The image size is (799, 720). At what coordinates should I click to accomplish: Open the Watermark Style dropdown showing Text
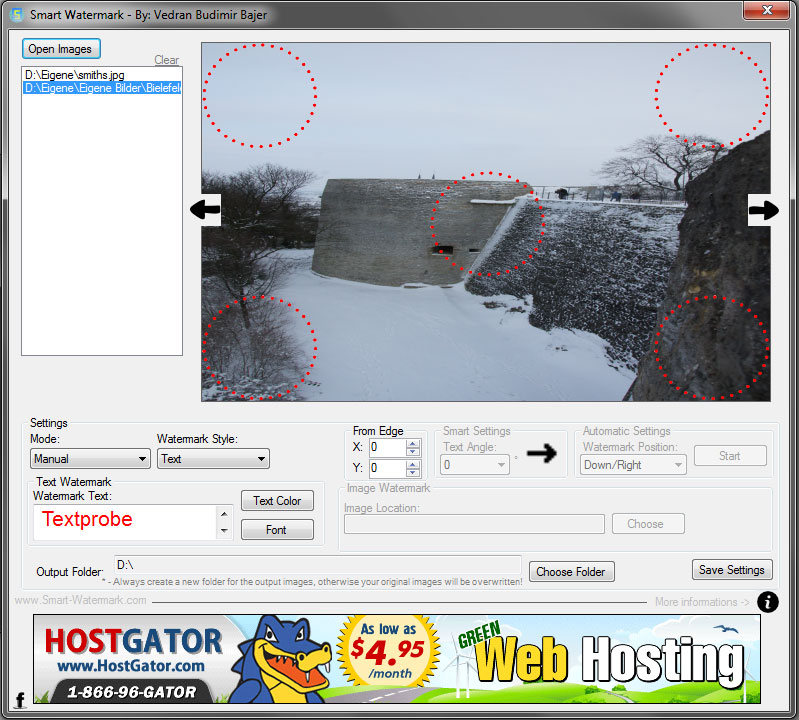(x=213, y=459)
